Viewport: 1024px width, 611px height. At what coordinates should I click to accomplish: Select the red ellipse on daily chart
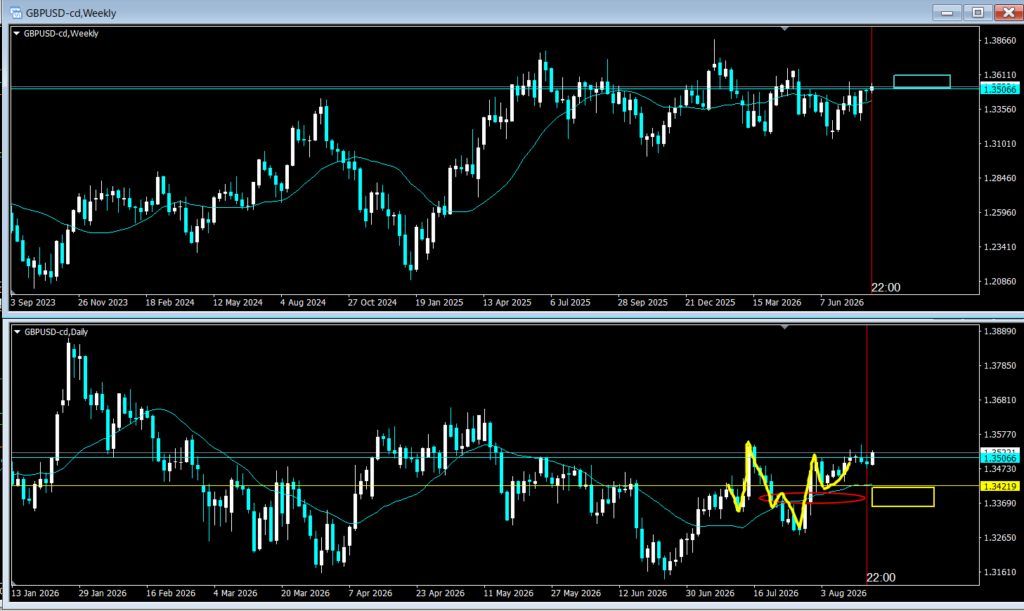pos(812,498)
